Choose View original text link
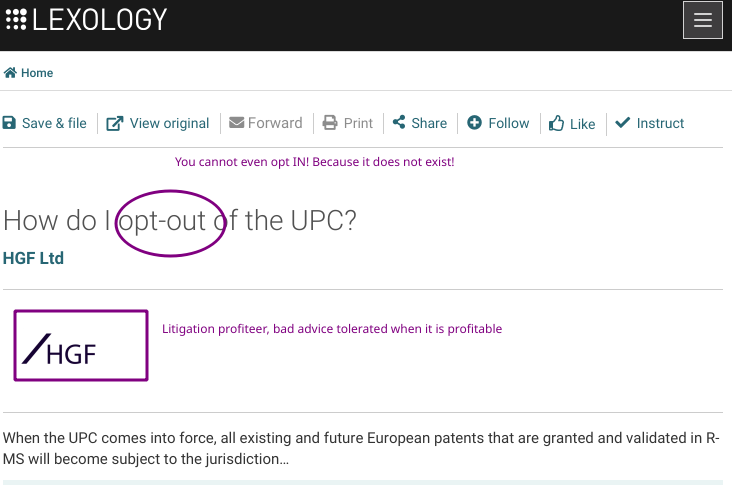732x485 pixels. [x=169, y=123]
